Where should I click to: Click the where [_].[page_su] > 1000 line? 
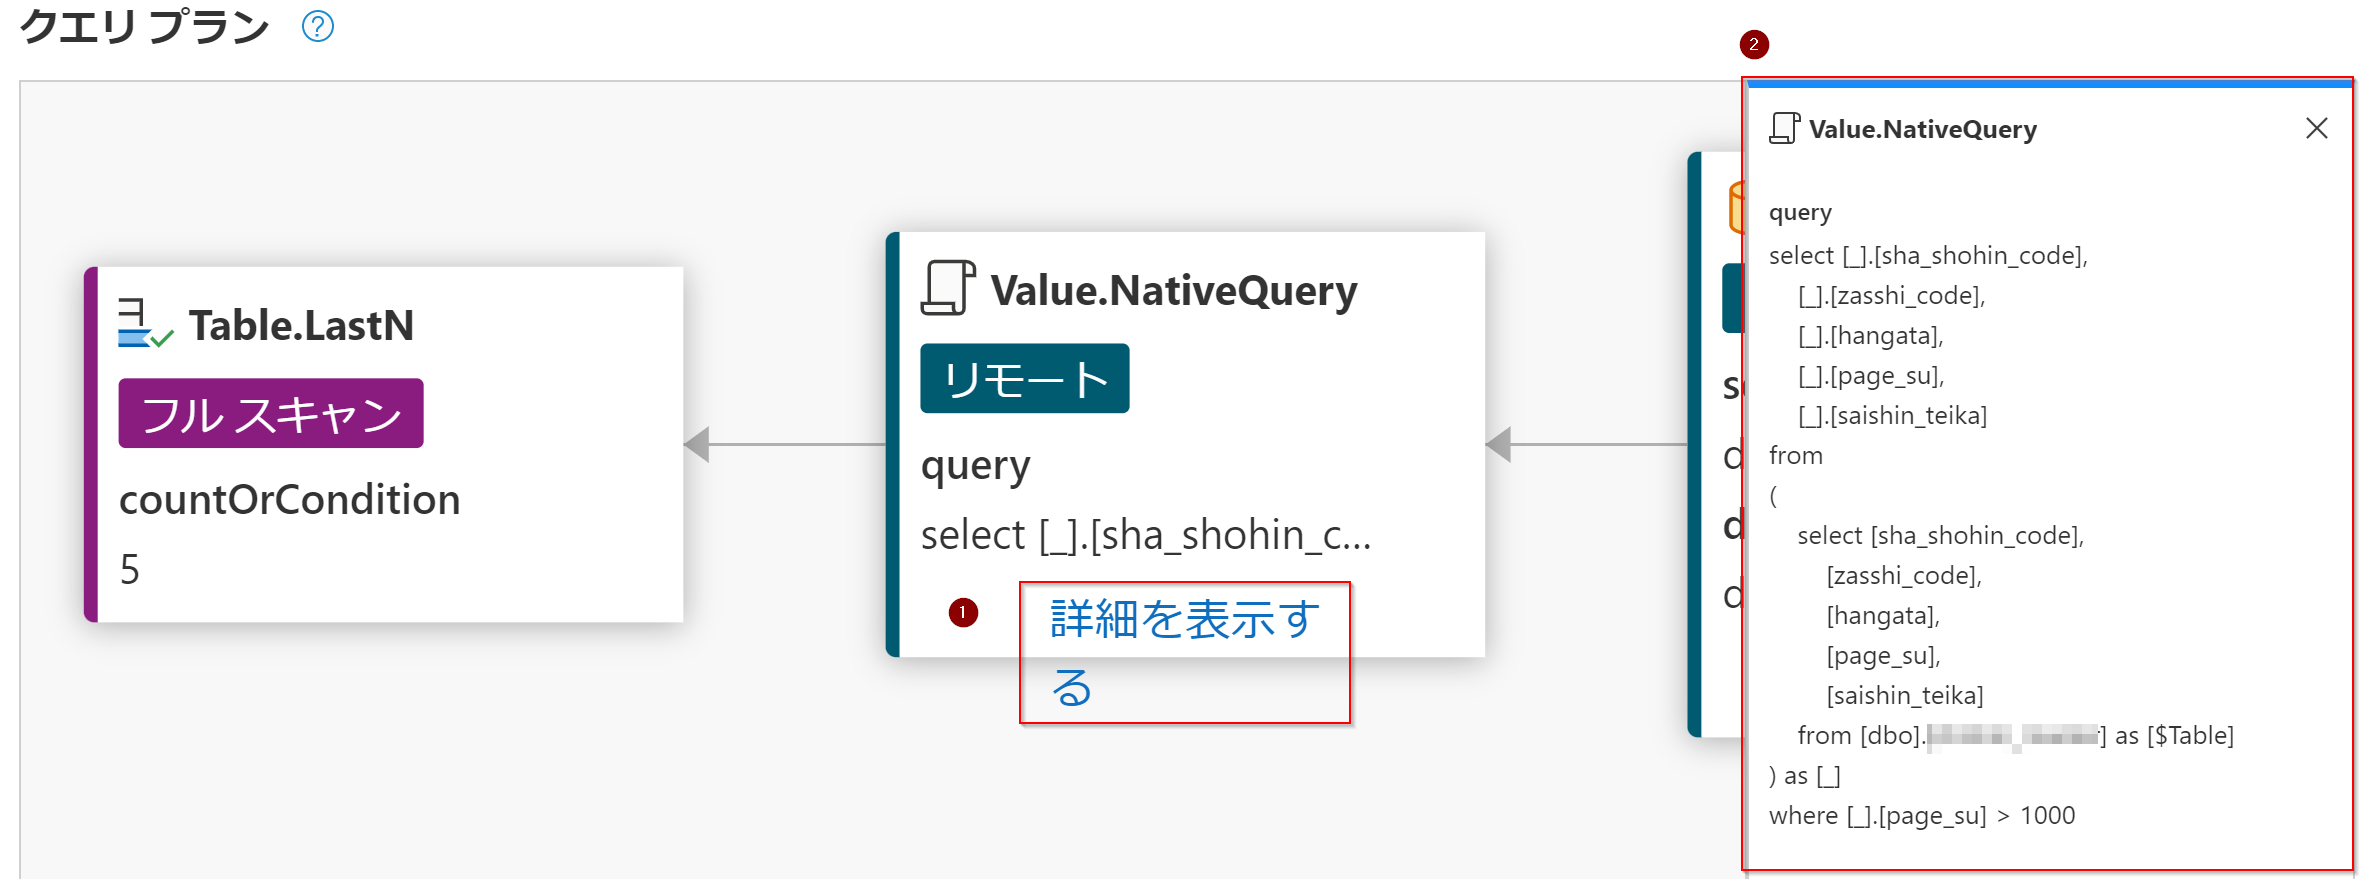coord(1922,816)
